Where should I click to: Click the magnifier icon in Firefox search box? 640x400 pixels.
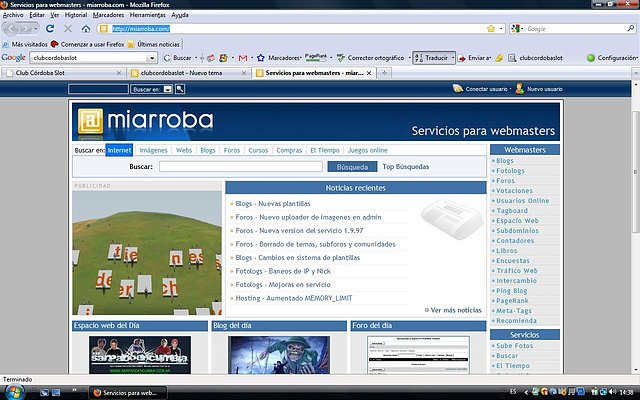tap(631, 29)
